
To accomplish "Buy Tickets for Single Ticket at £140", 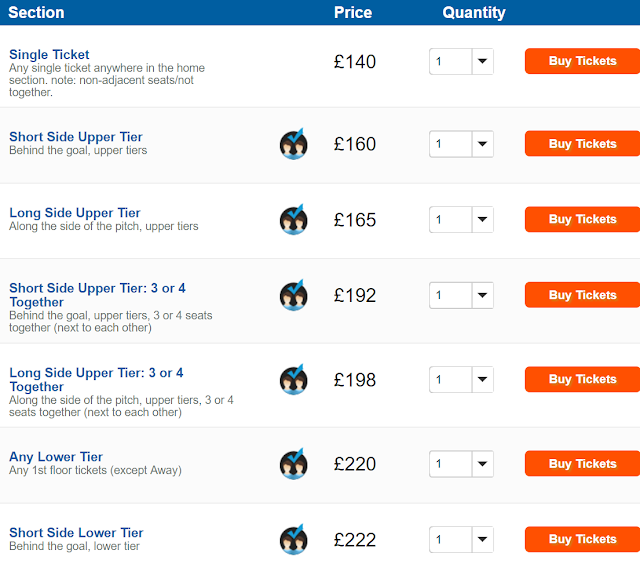I will click(x=582, y=61).
